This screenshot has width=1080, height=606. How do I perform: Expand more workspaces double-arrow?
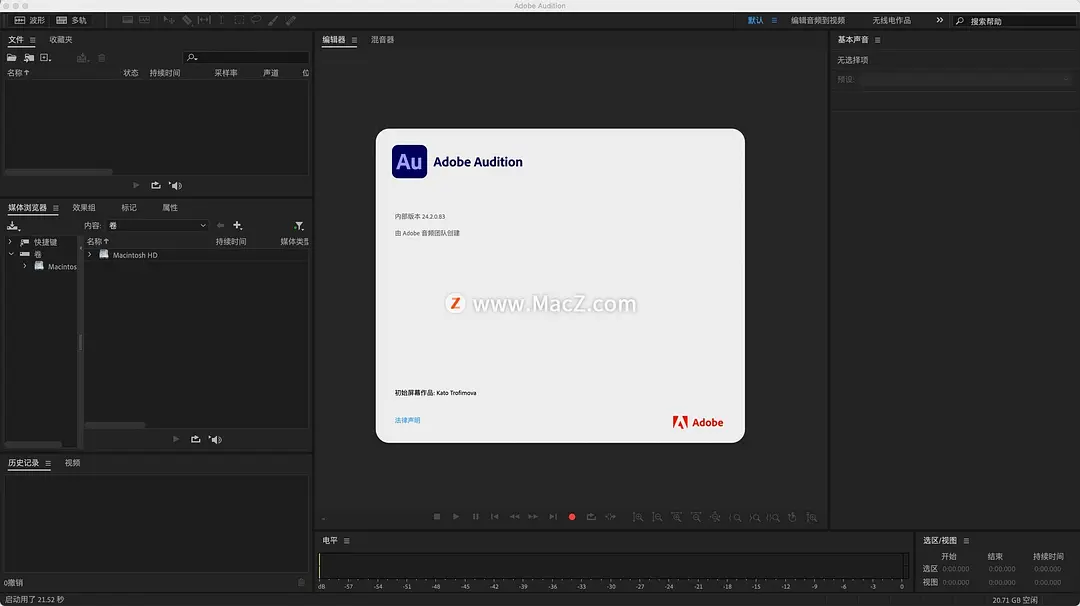coord(939,20)
